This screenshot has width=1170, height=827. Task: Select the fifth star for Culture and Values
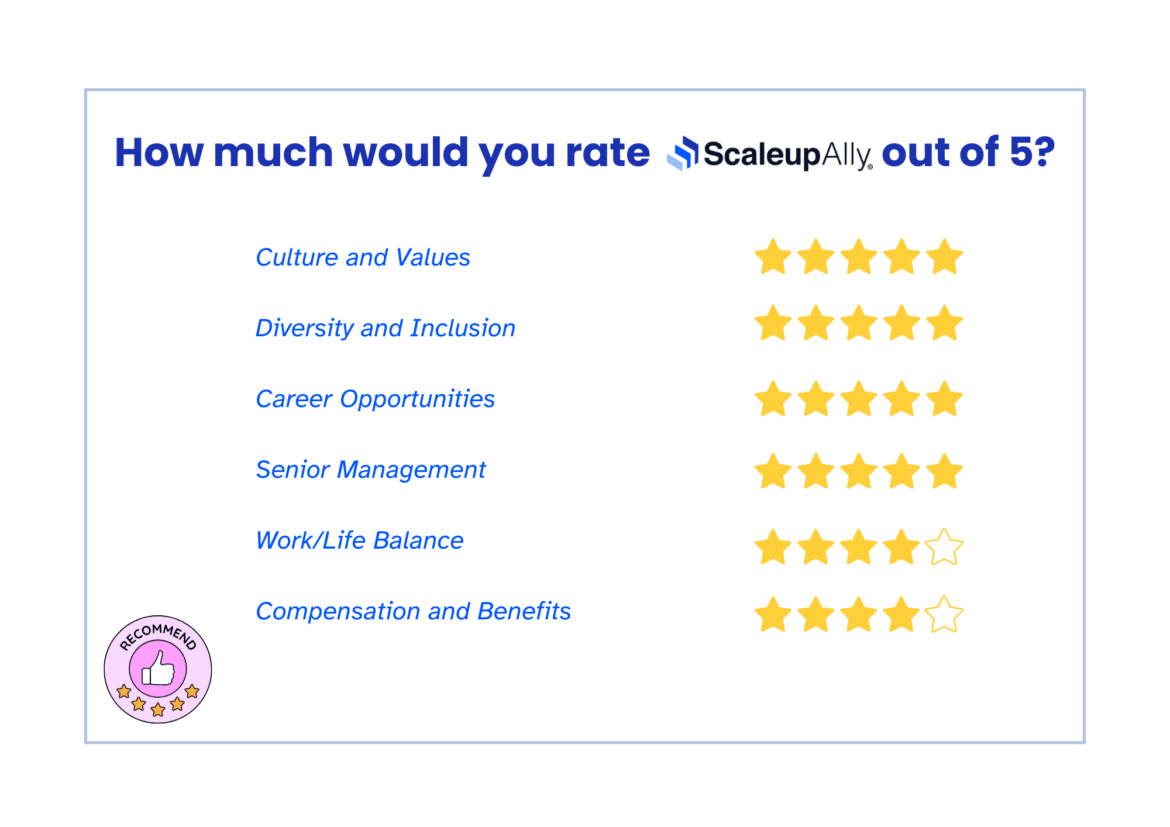pos(945,257)
